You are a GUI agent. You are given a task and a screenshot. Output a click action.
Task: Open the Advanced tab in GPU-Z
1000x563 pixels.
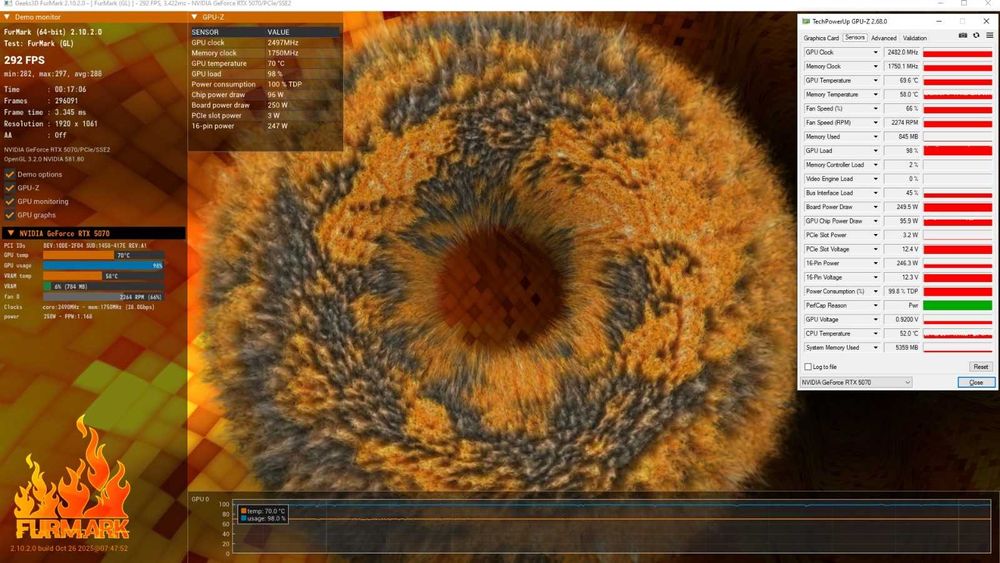[883, 38]
